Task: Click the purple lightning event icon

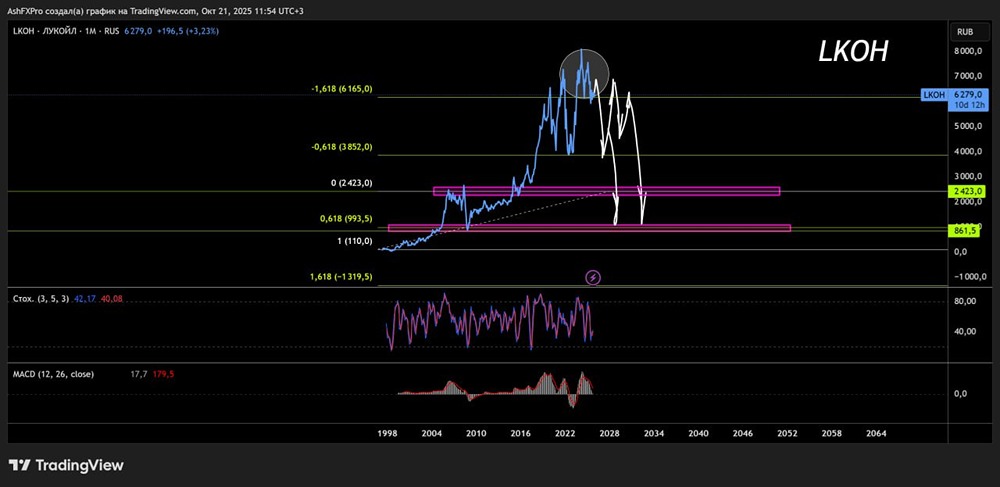Action: pyautogui.click(x=593, y=277)
